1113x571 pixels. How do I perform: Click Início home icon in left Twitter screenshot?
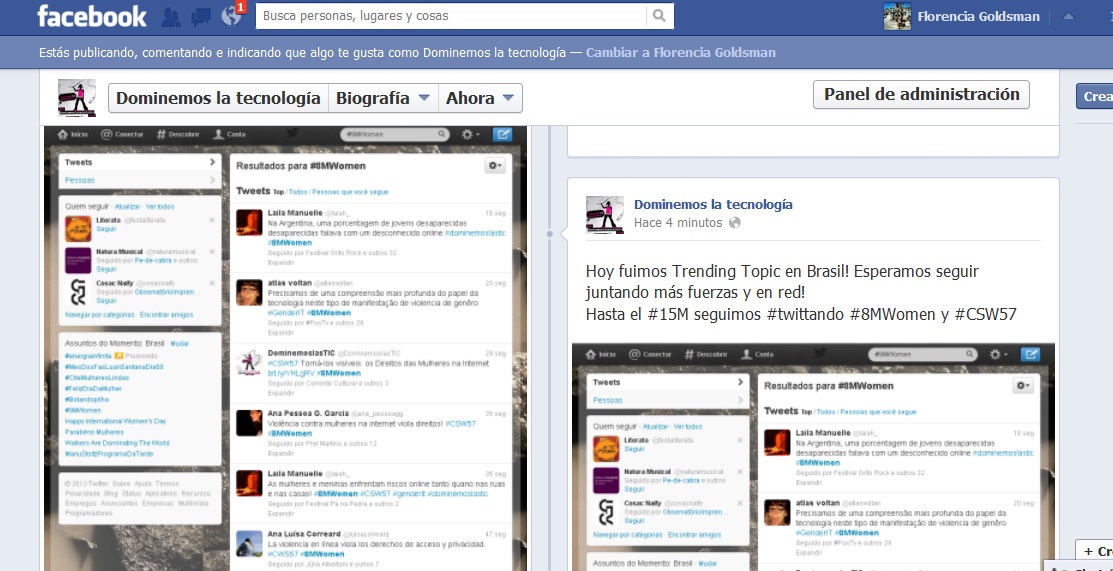point(72,134)
